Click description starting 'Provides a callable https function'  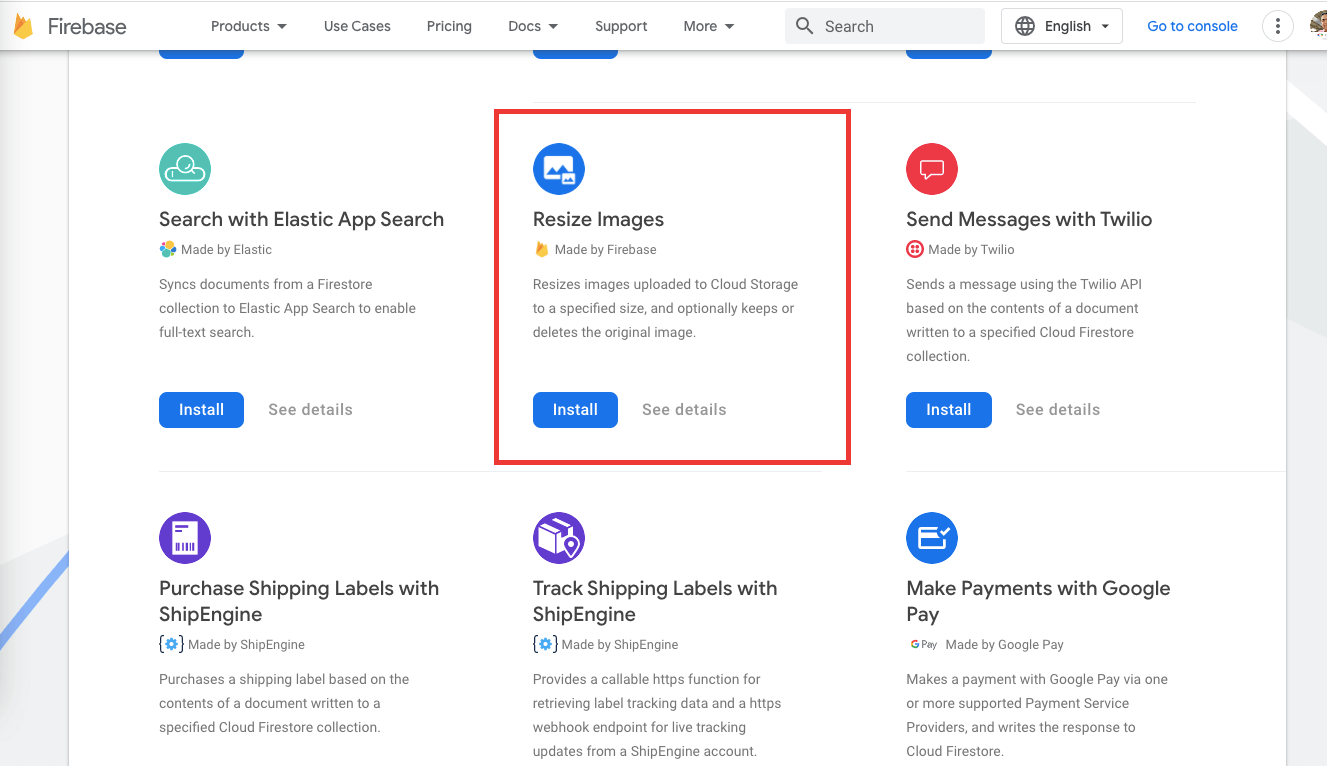(x=657, y=715)
